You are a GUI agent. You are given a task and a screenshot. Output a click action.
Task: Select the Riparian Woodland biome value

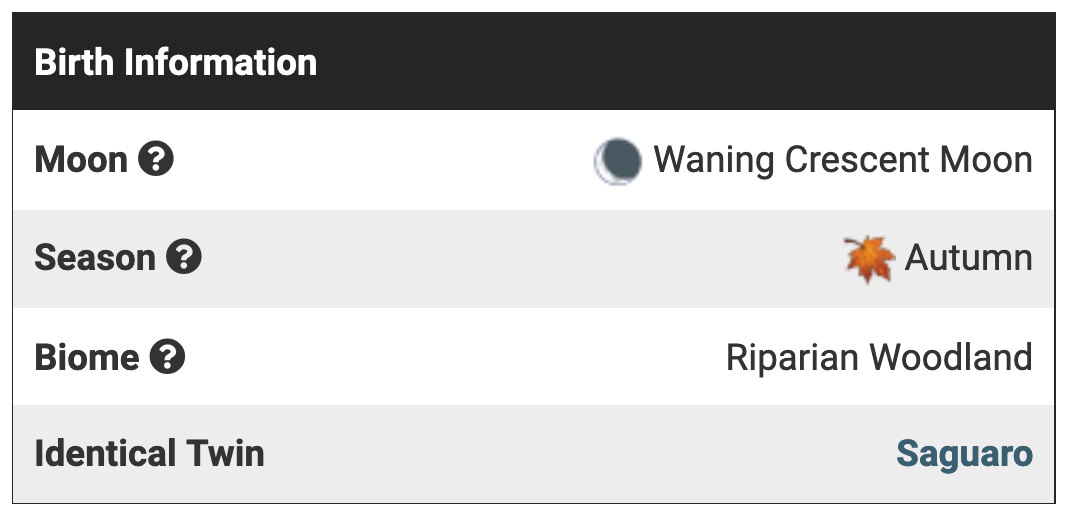[879, 357]
